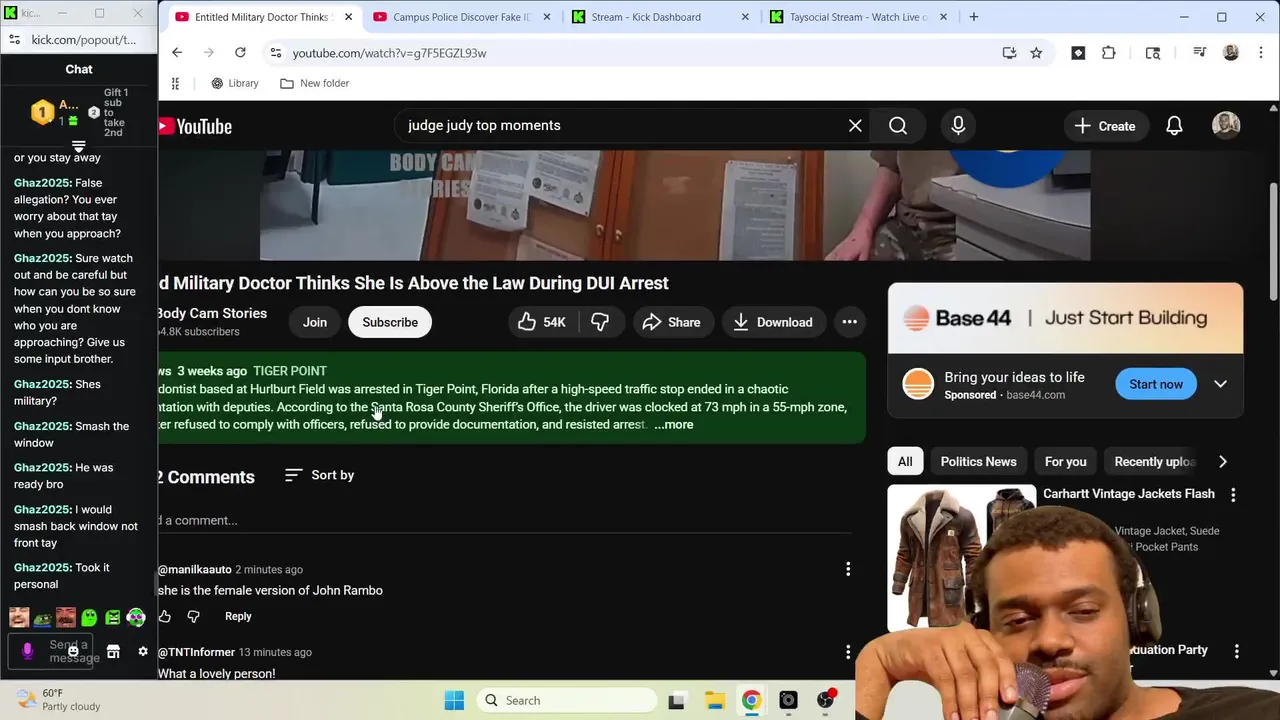The image size is (1280, 720).
Task: Click the TIGER POINT location tag
Action: (x=290, y=371)
